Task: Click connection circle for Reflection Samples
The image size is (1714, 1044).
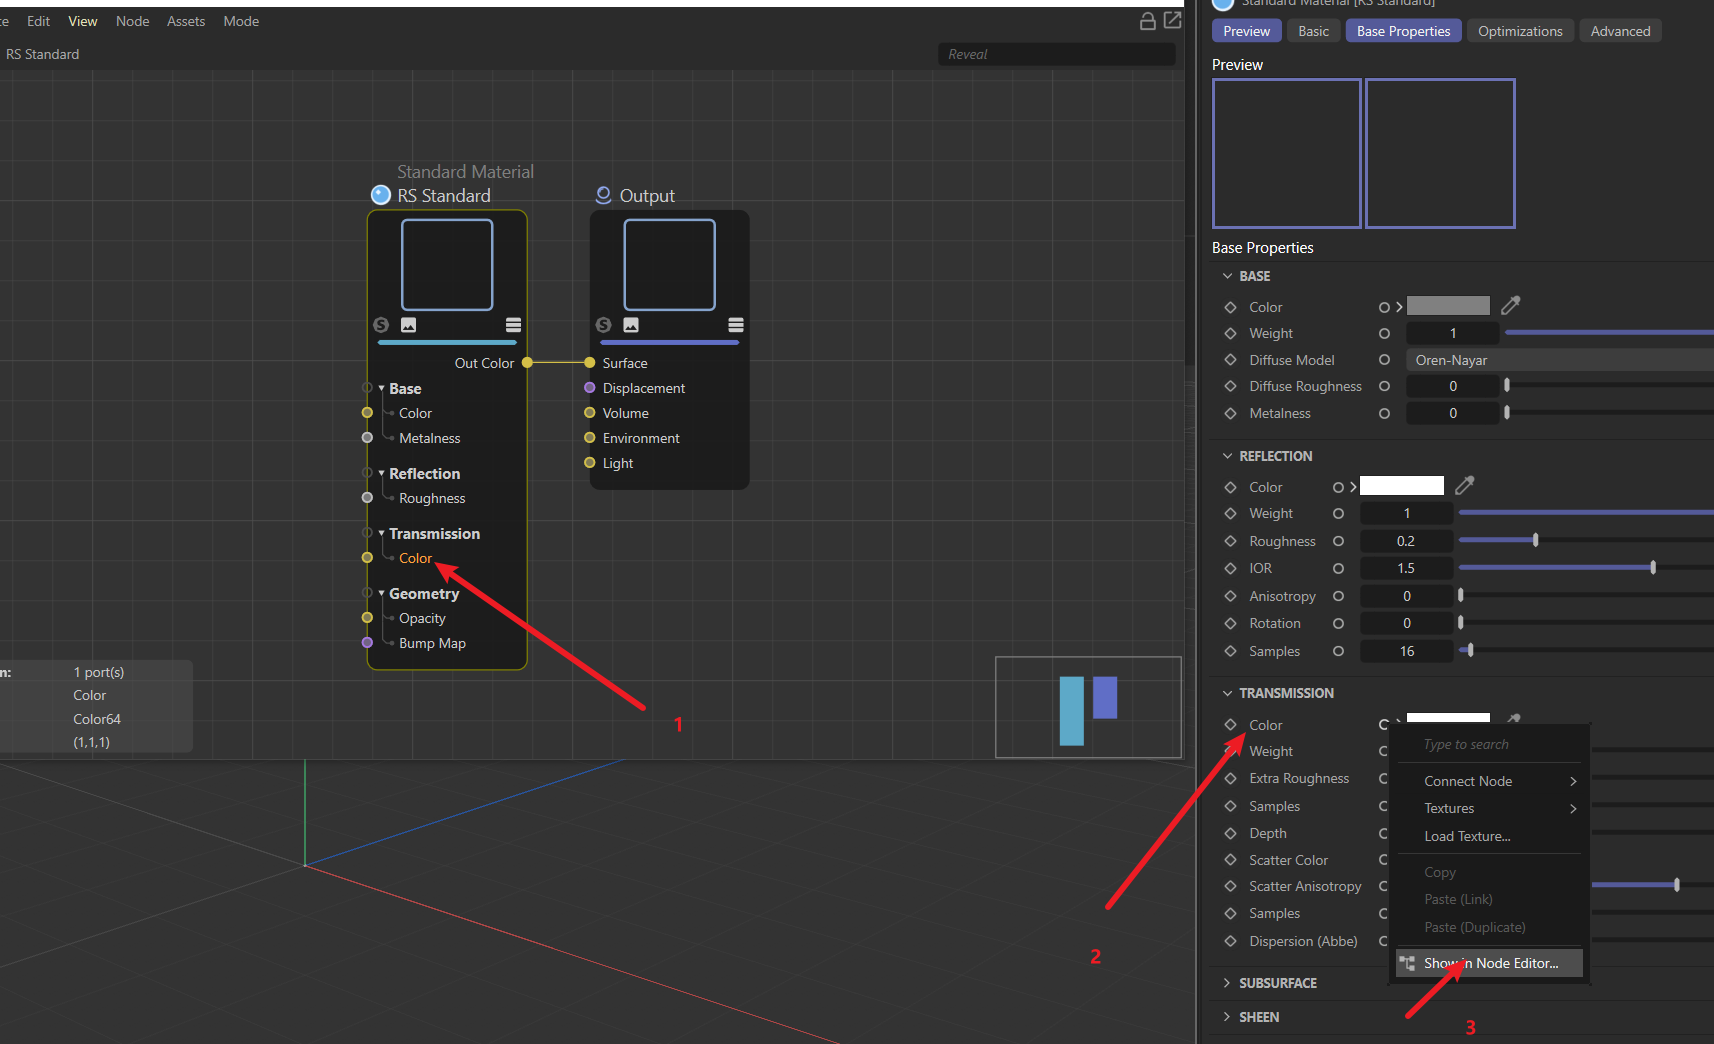Action: (x=1338, y=651)
